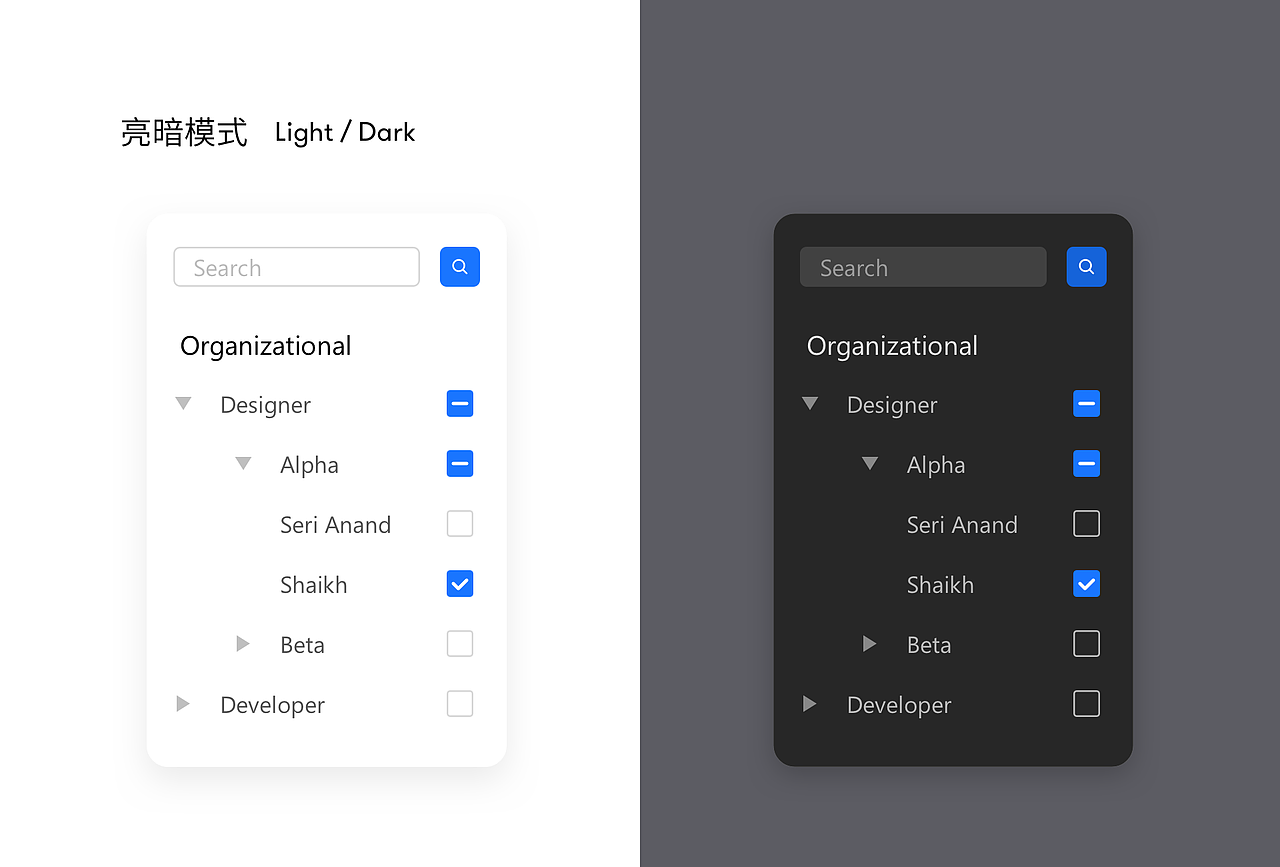Select Developer label in dark panel

point(899,705)
